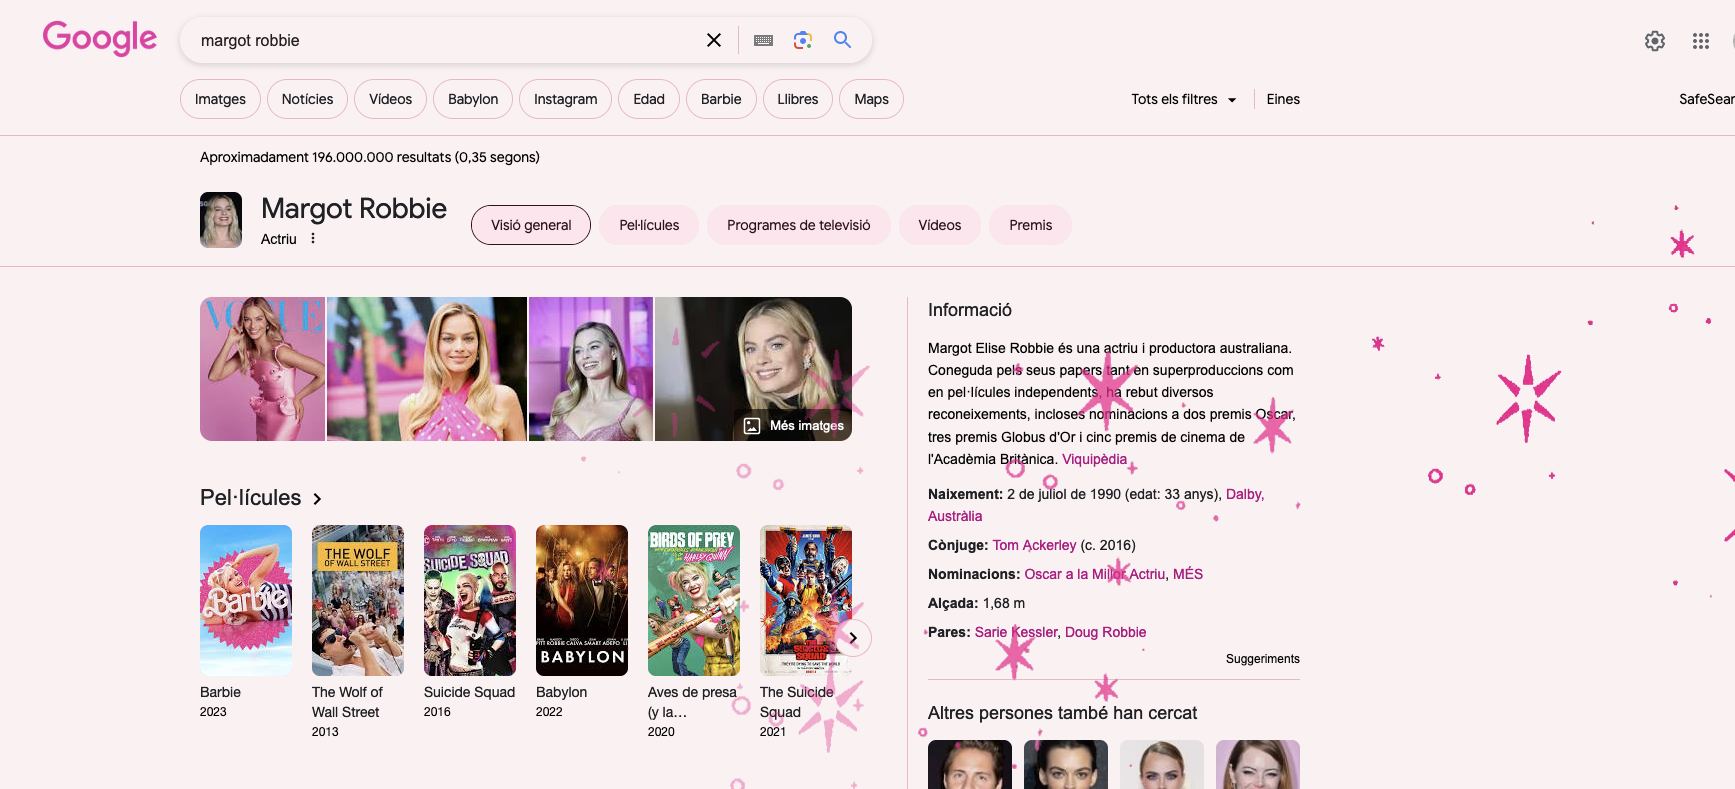1735x789 pixels.
Task: Open the Barbie 2023 movie poster
Action: [x=246, y=600]
